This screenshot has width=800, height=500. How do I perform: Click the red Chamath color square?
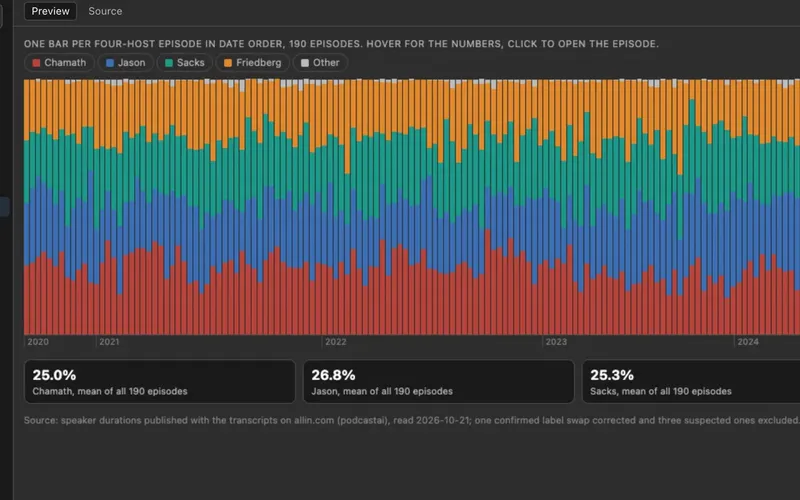coord(36,63)
